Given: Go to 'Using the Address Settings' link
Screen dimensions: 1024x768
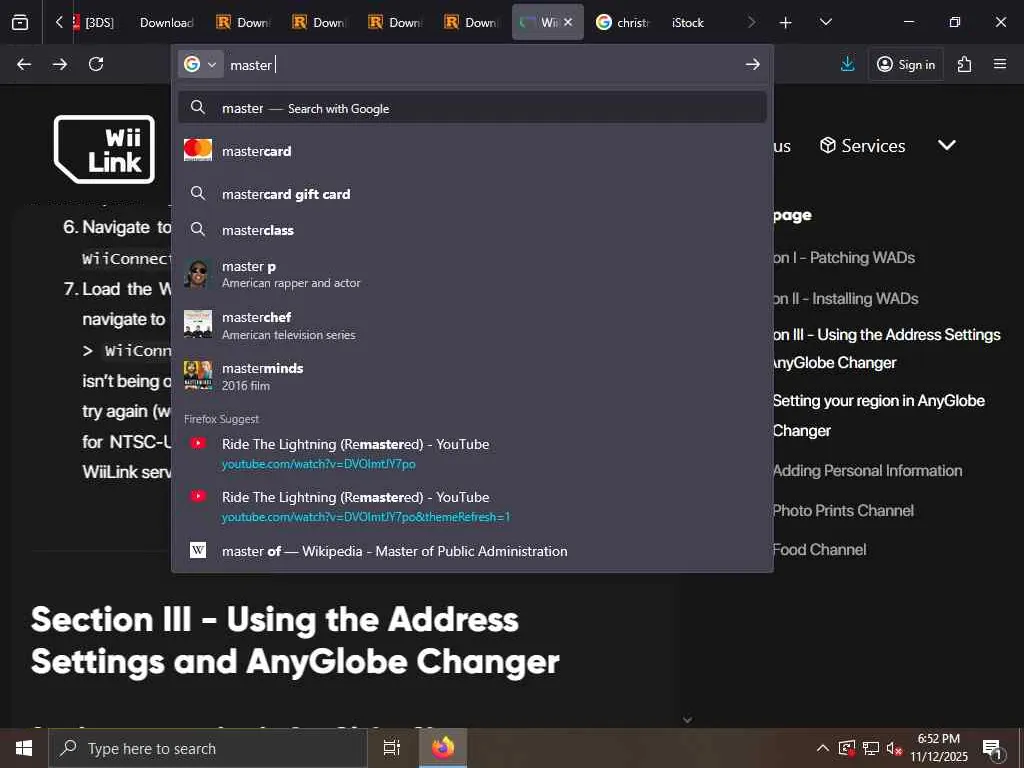Looking at the screenshot, I should coord(887,348).
